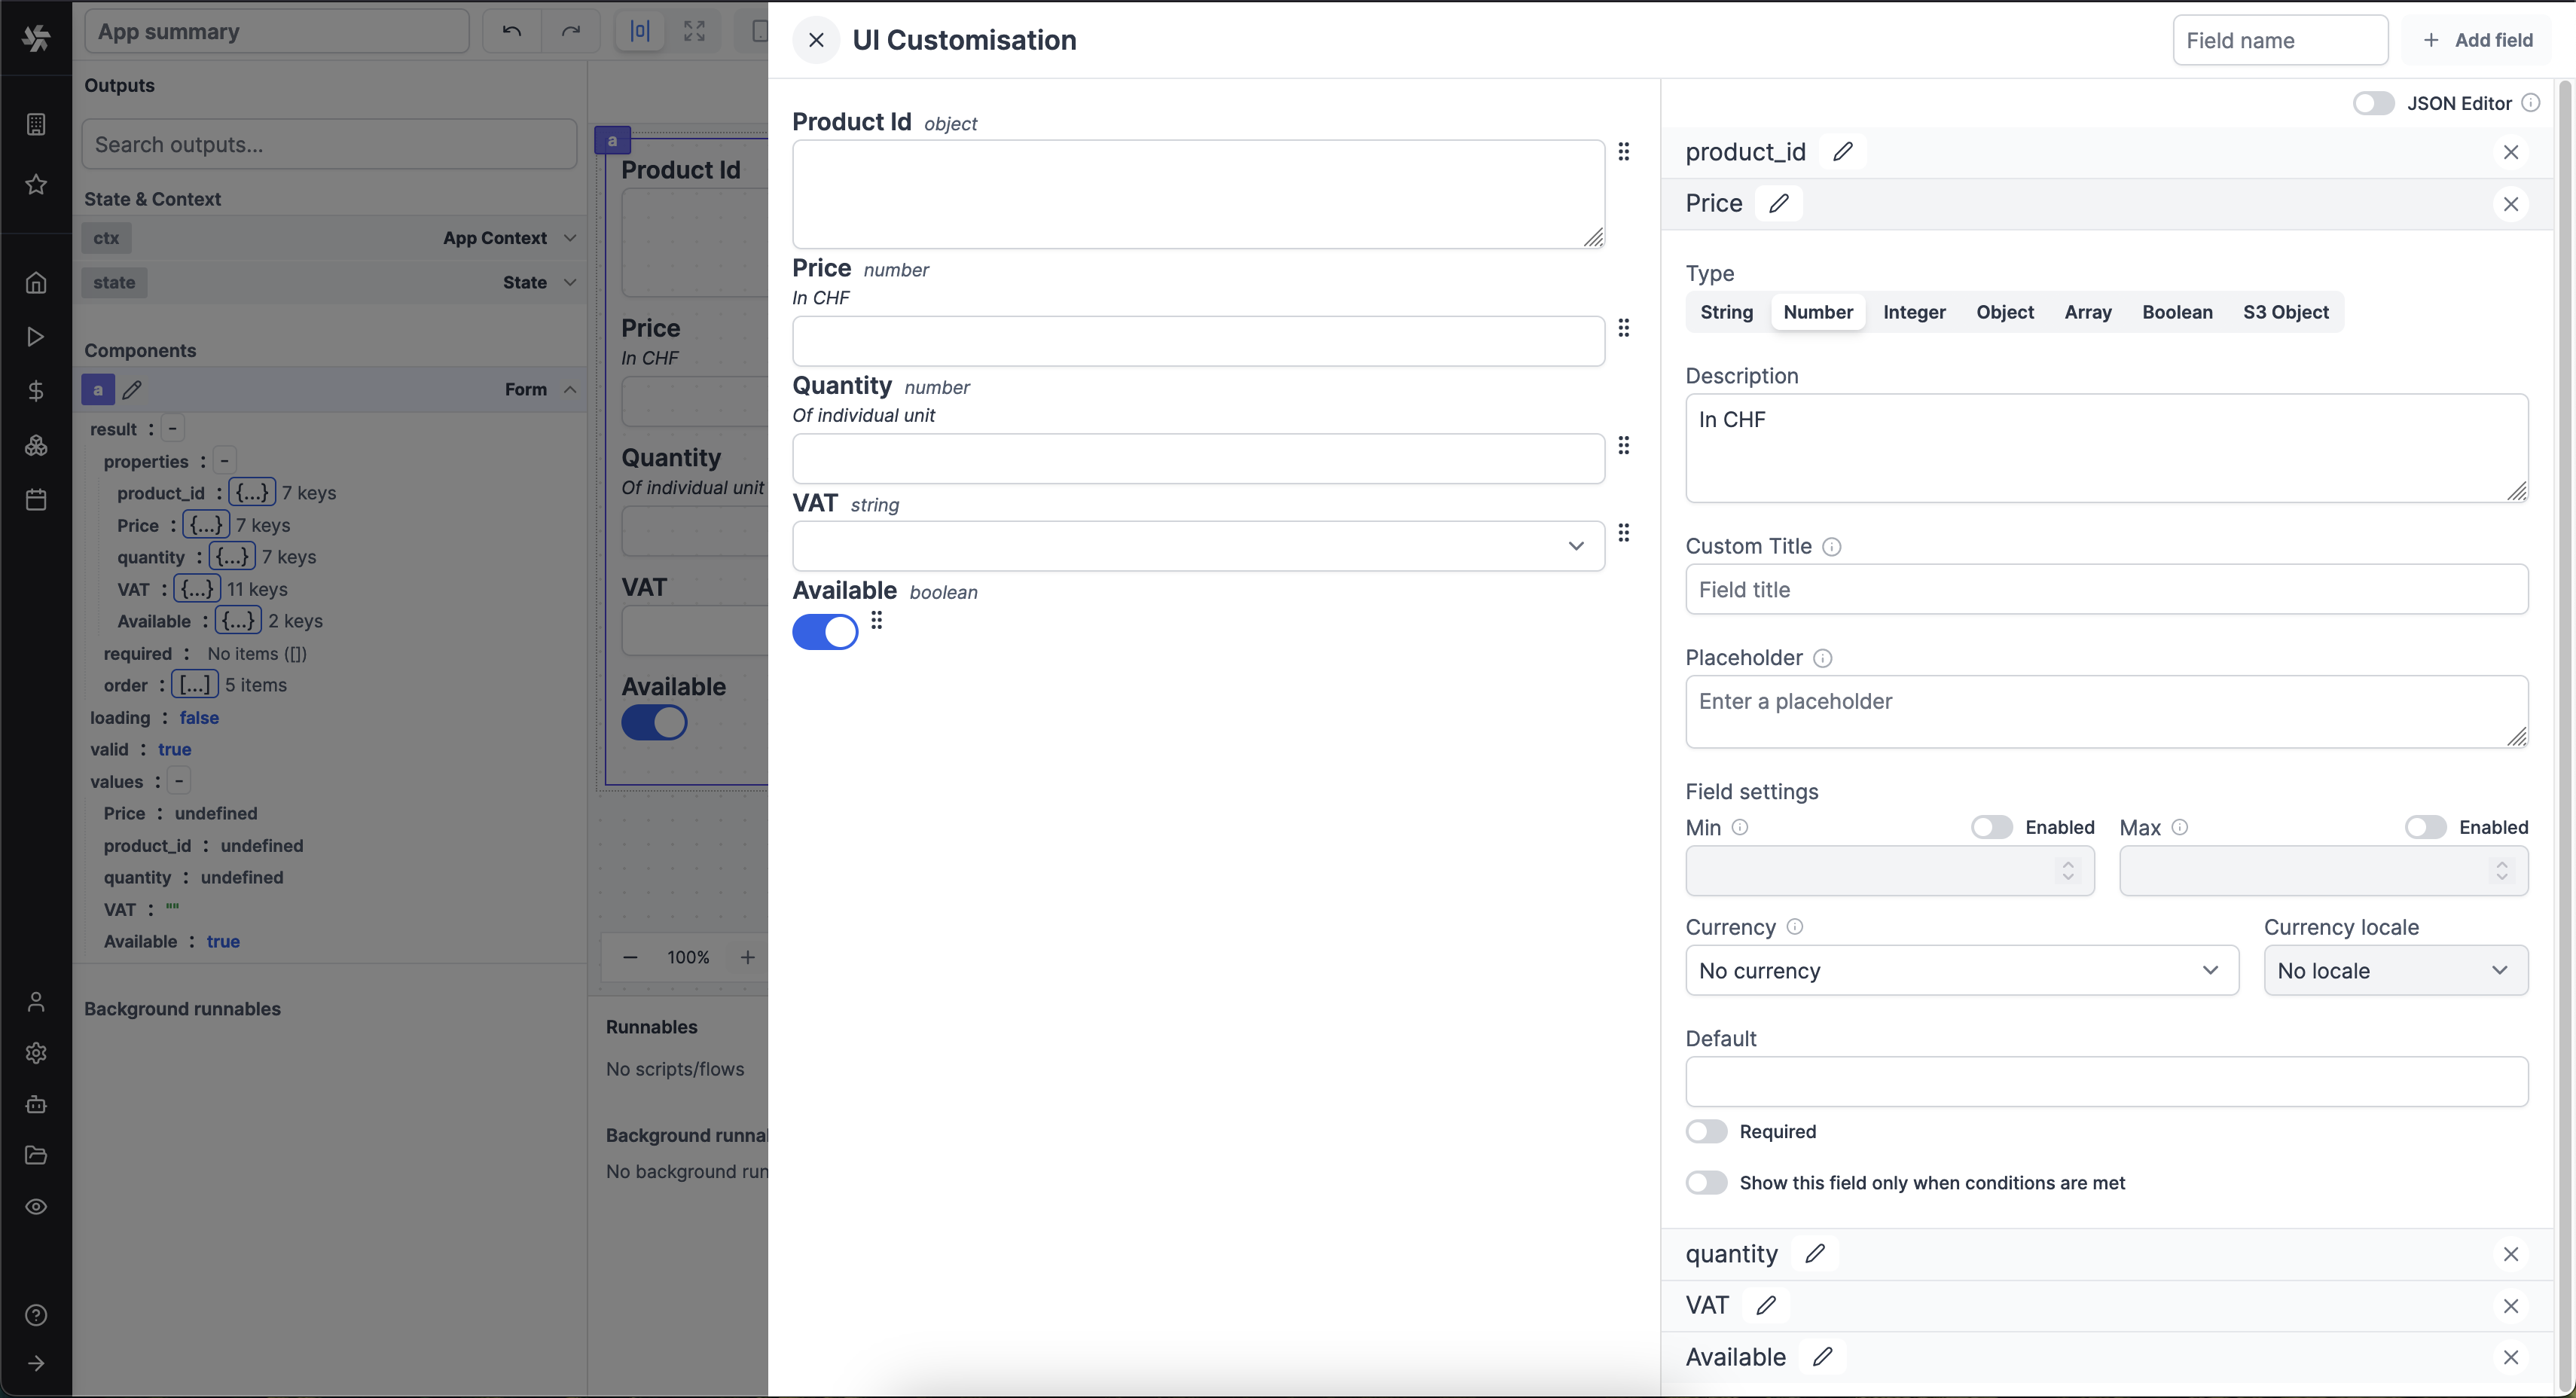2576x1398 pixels.
Task: Open the Runs play icon in sidebar
Action: (x=36, y=337)
